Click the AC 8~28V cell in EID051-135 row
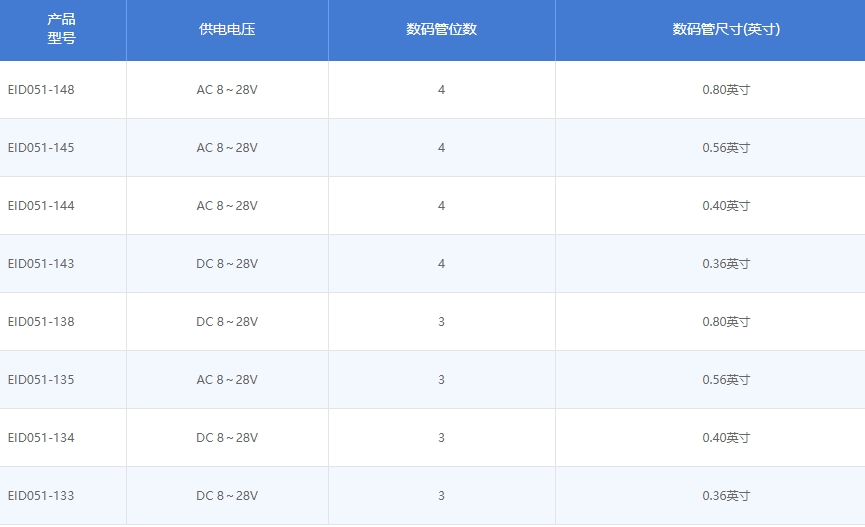The image size is (865, 527). click(x=227, y=380)
